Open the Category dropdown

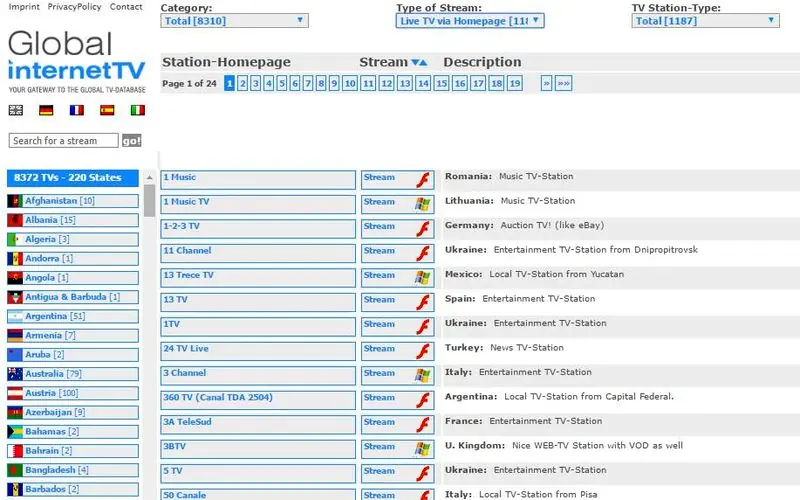pos(234,21)
